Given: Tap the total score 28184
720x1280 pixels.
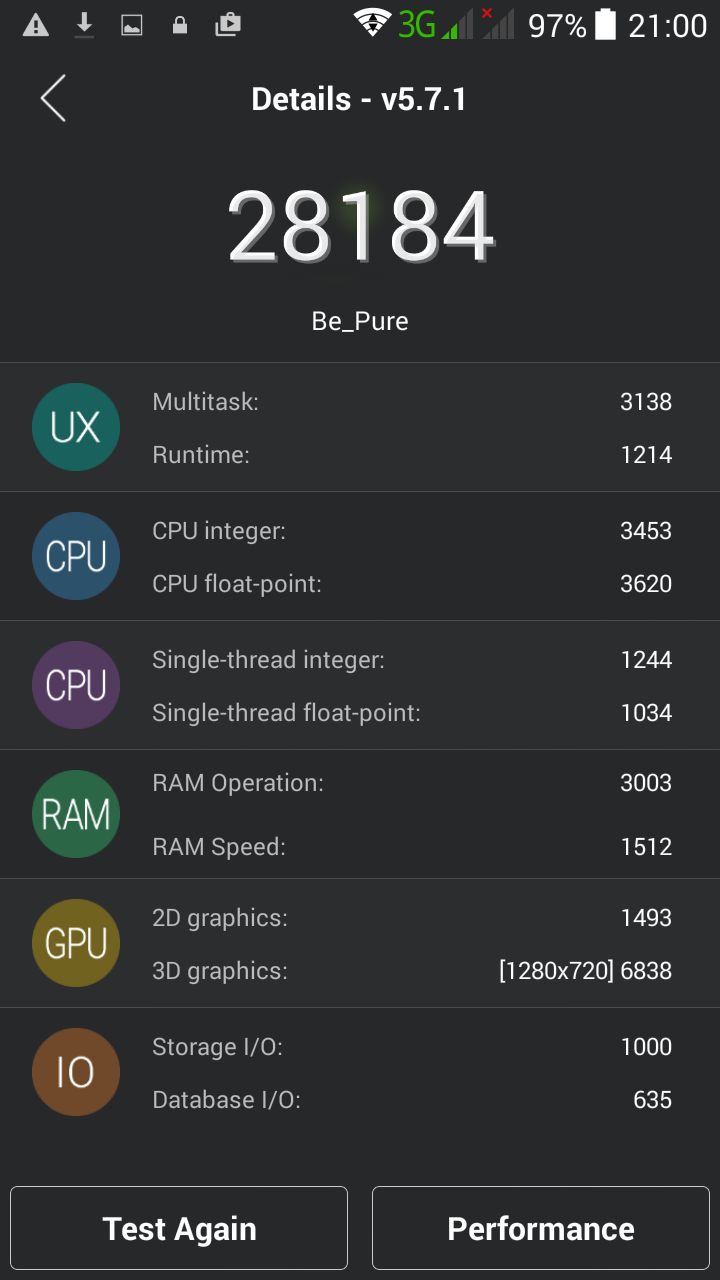Looking at the screenshot, I should pos(360,228).
